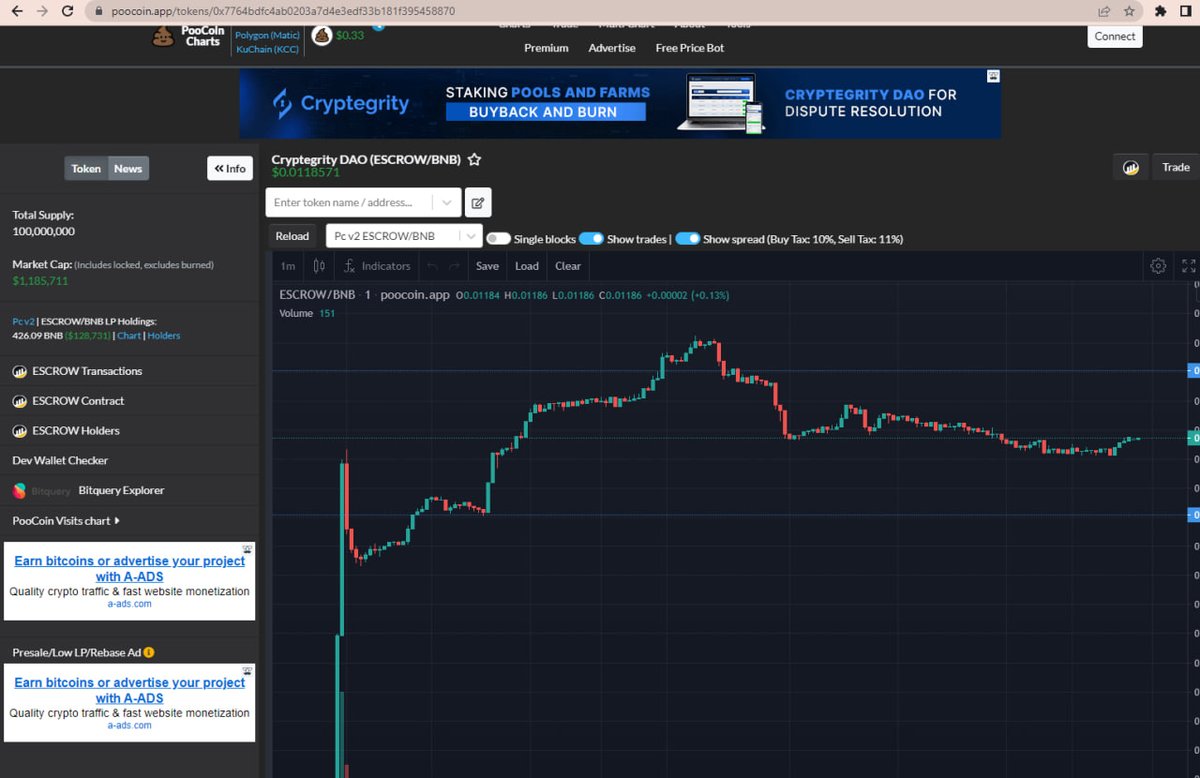Bookmark this page with browser star
Screen dimensions: 1200x778
1129,11
